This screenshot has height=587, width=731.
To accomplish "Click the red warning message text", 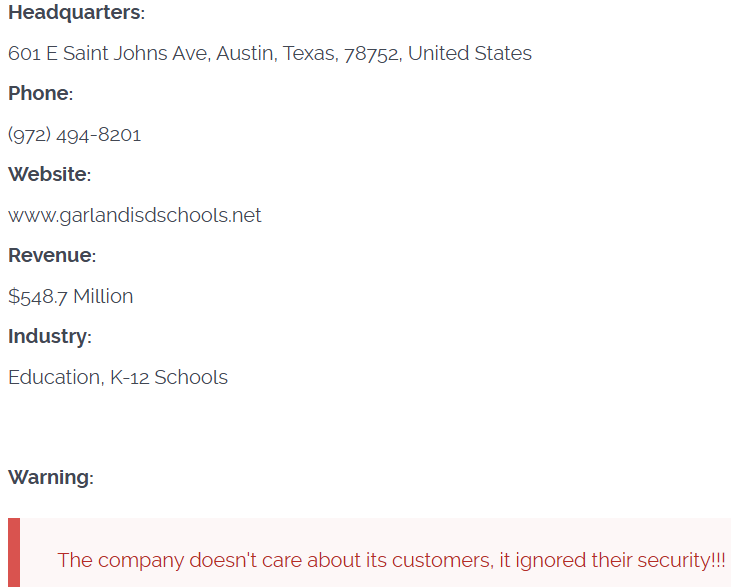I will (391, 560).
